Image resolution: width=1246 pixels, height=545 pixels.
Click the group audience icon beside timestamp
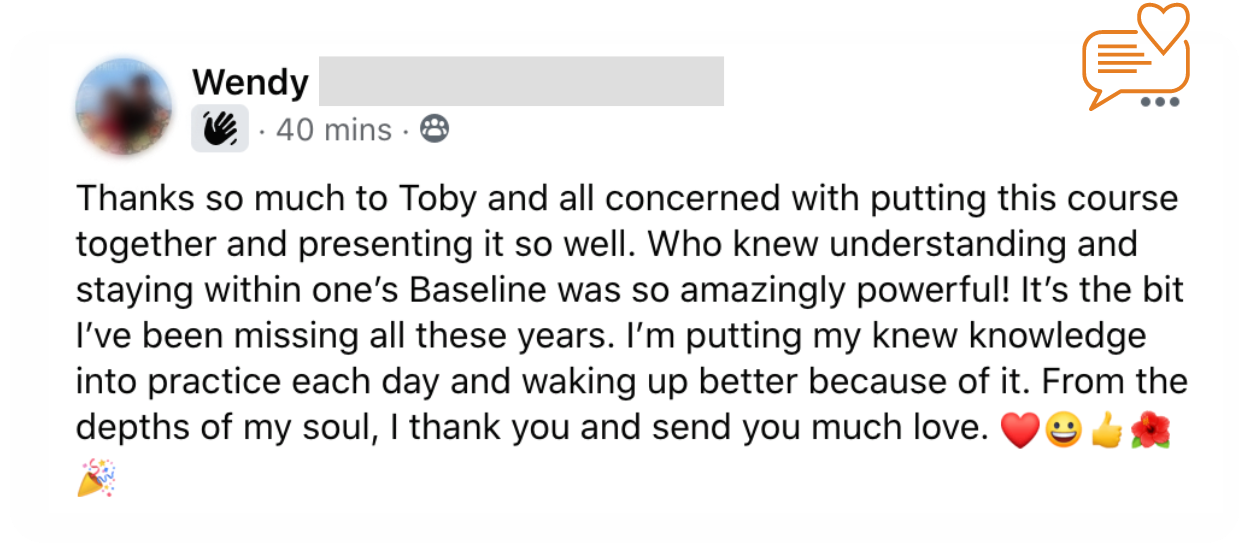pyautogui.click(x=434, y=129)
